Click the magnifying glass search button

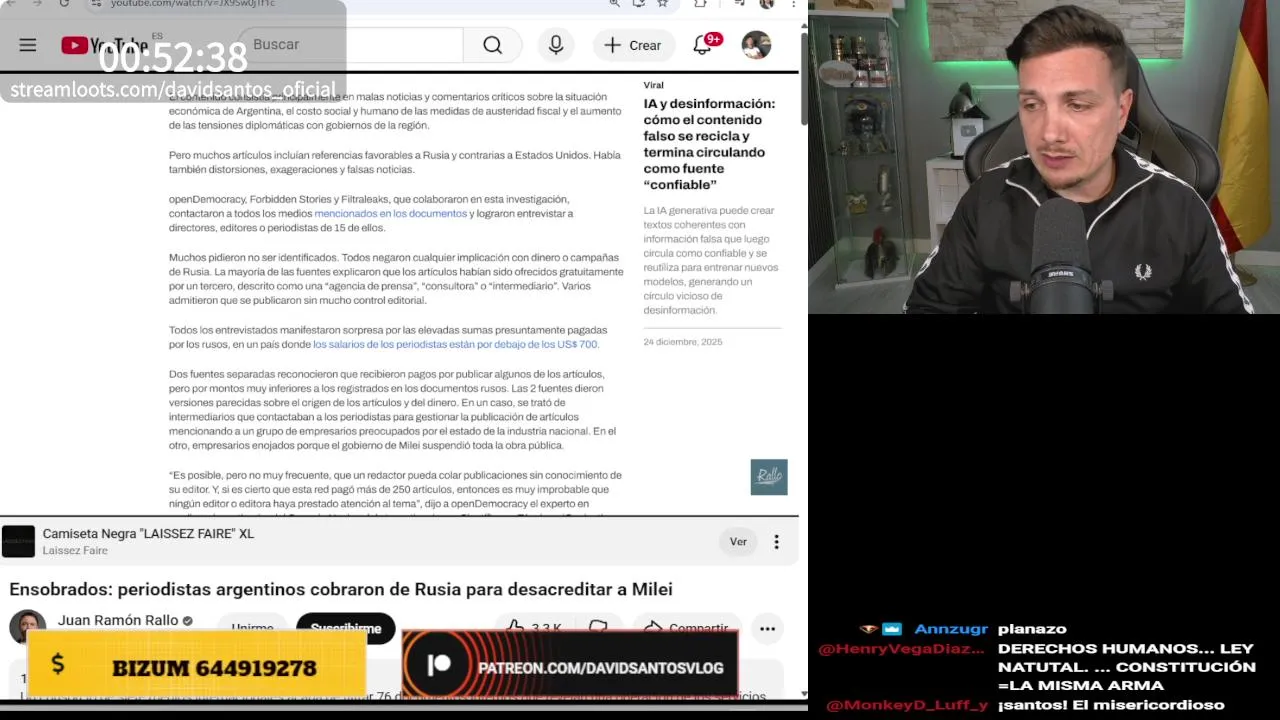coord(493,45)
